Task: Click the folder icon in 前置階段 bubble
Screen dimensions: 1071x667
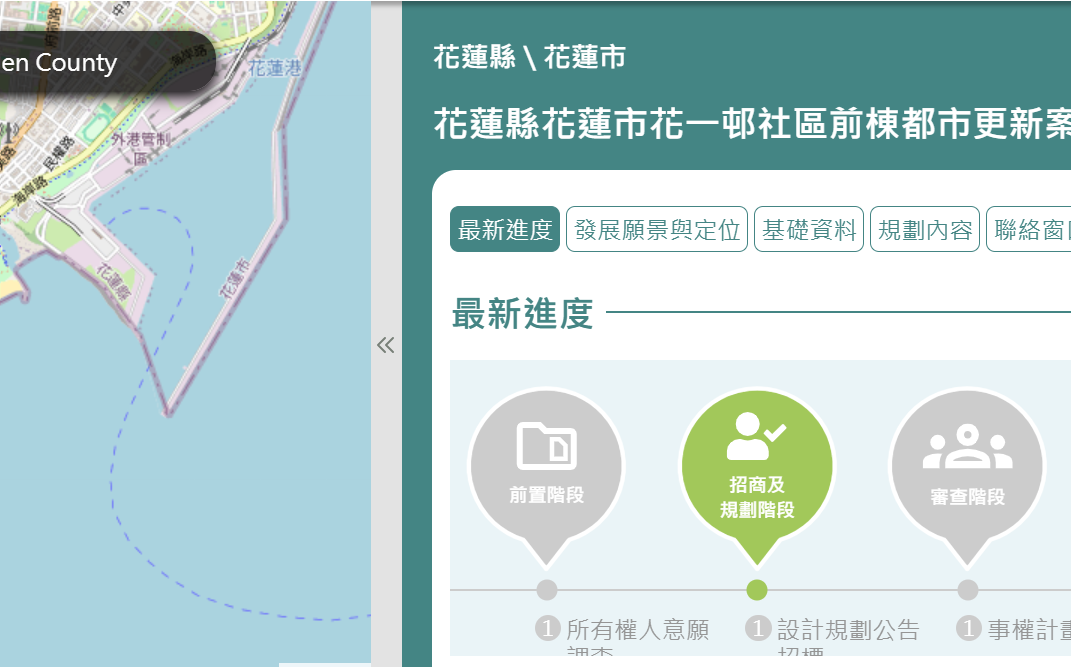Action: (x=546, y=446)
